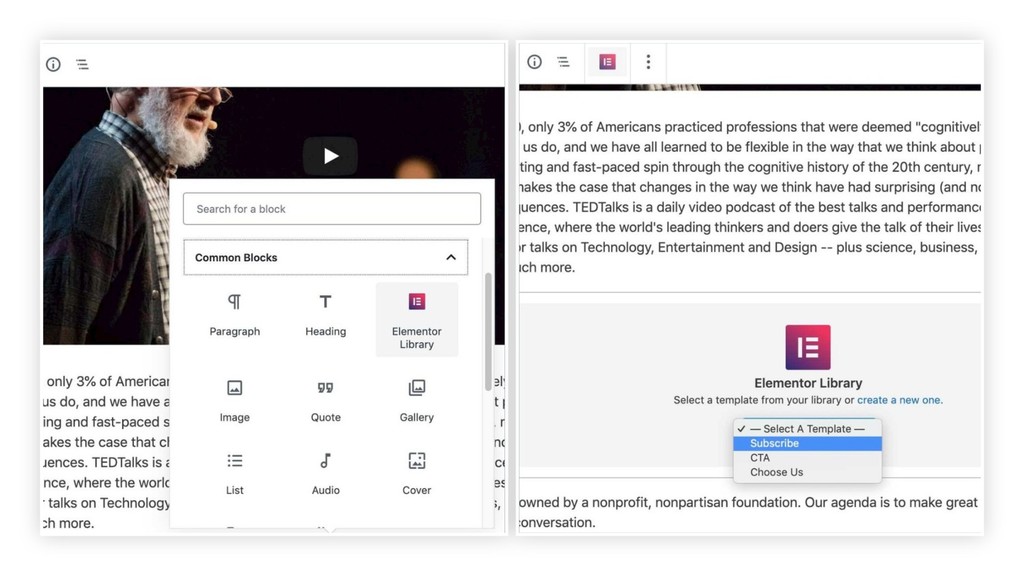Open content info in left editor toolbar
The height and width of the screenshot is (576, 1024).
coord(53,64)
